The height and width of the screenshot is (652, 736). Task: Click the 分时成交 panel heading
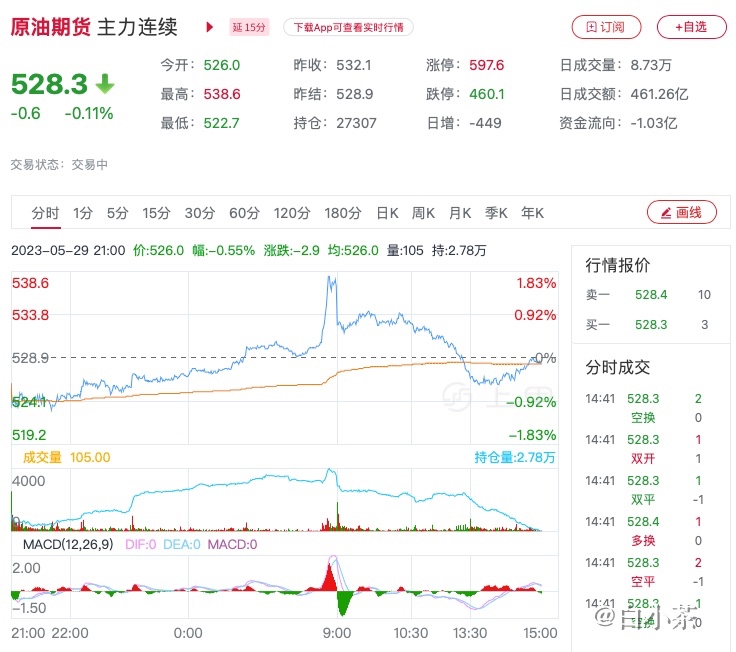click(618, 367)
